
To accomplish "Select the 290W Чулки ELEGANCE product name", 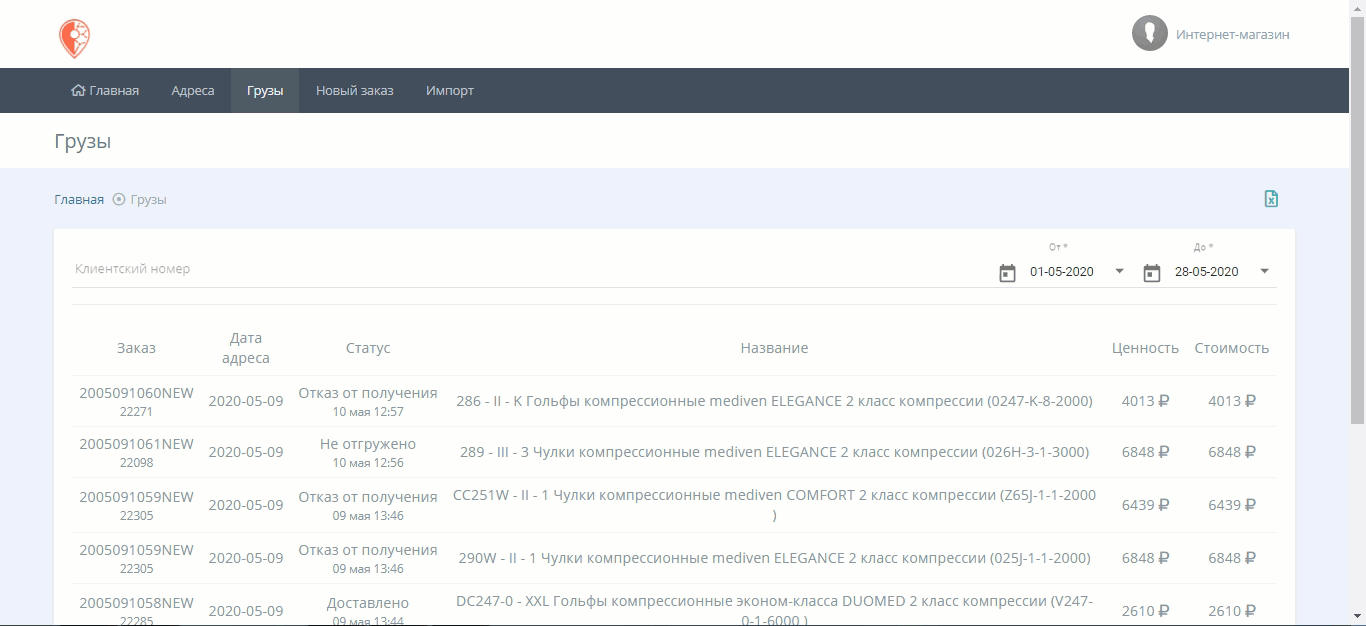I will pos(774,558).
